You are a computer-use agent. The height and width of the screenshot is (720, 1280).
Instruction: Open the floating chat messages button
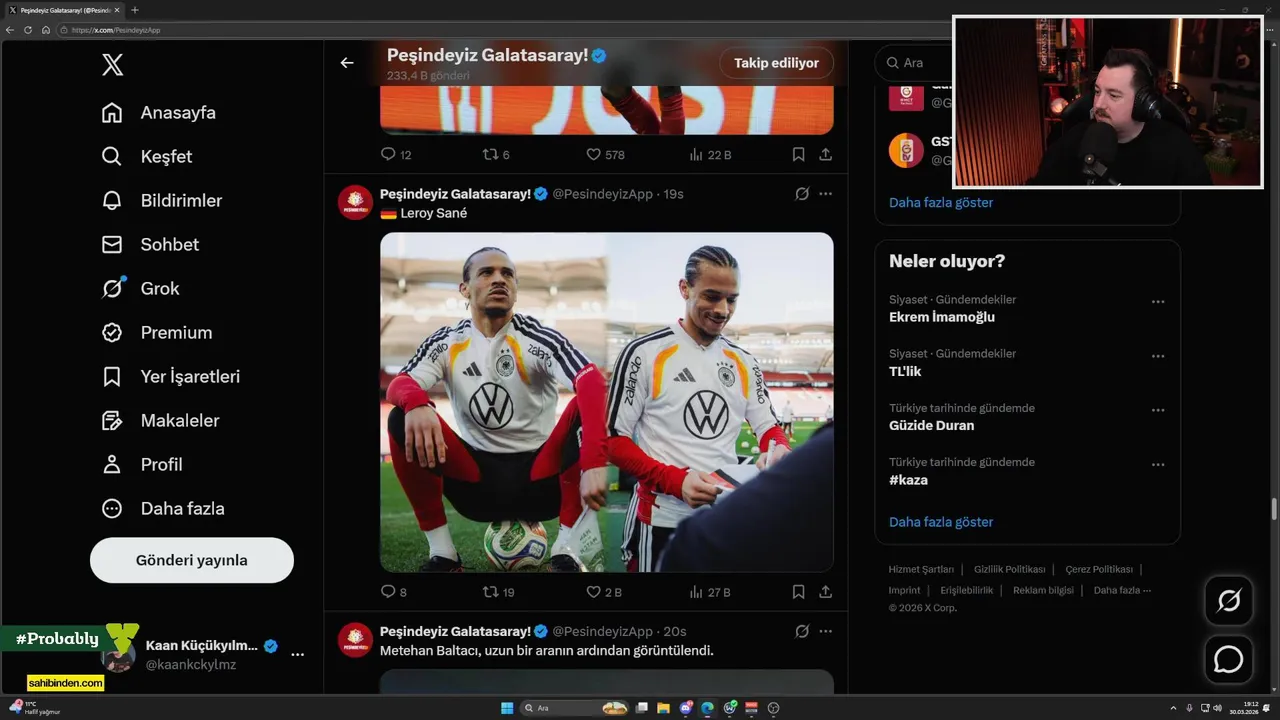click(1228, 660)
